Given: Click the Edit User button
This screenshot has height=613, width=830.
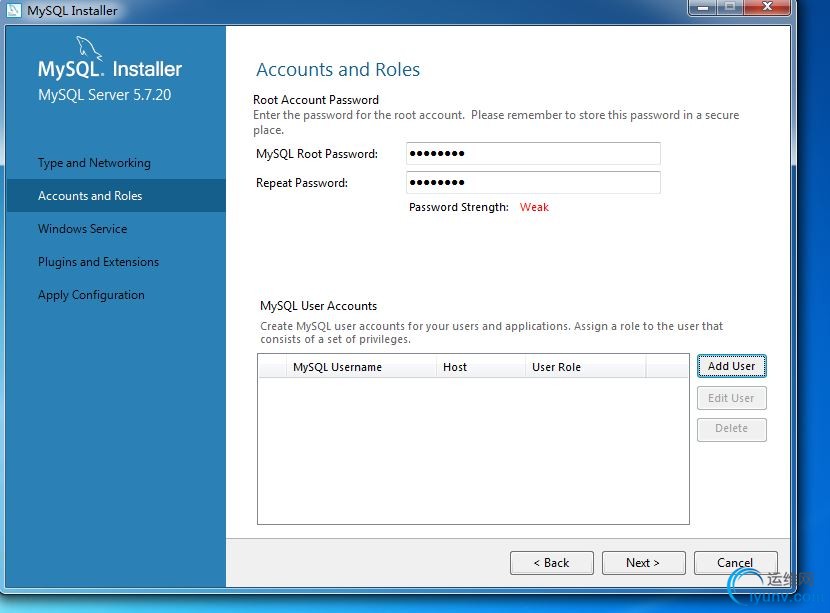Looking at the screenshot, I should pyautogui.click(x=732, y=398).
